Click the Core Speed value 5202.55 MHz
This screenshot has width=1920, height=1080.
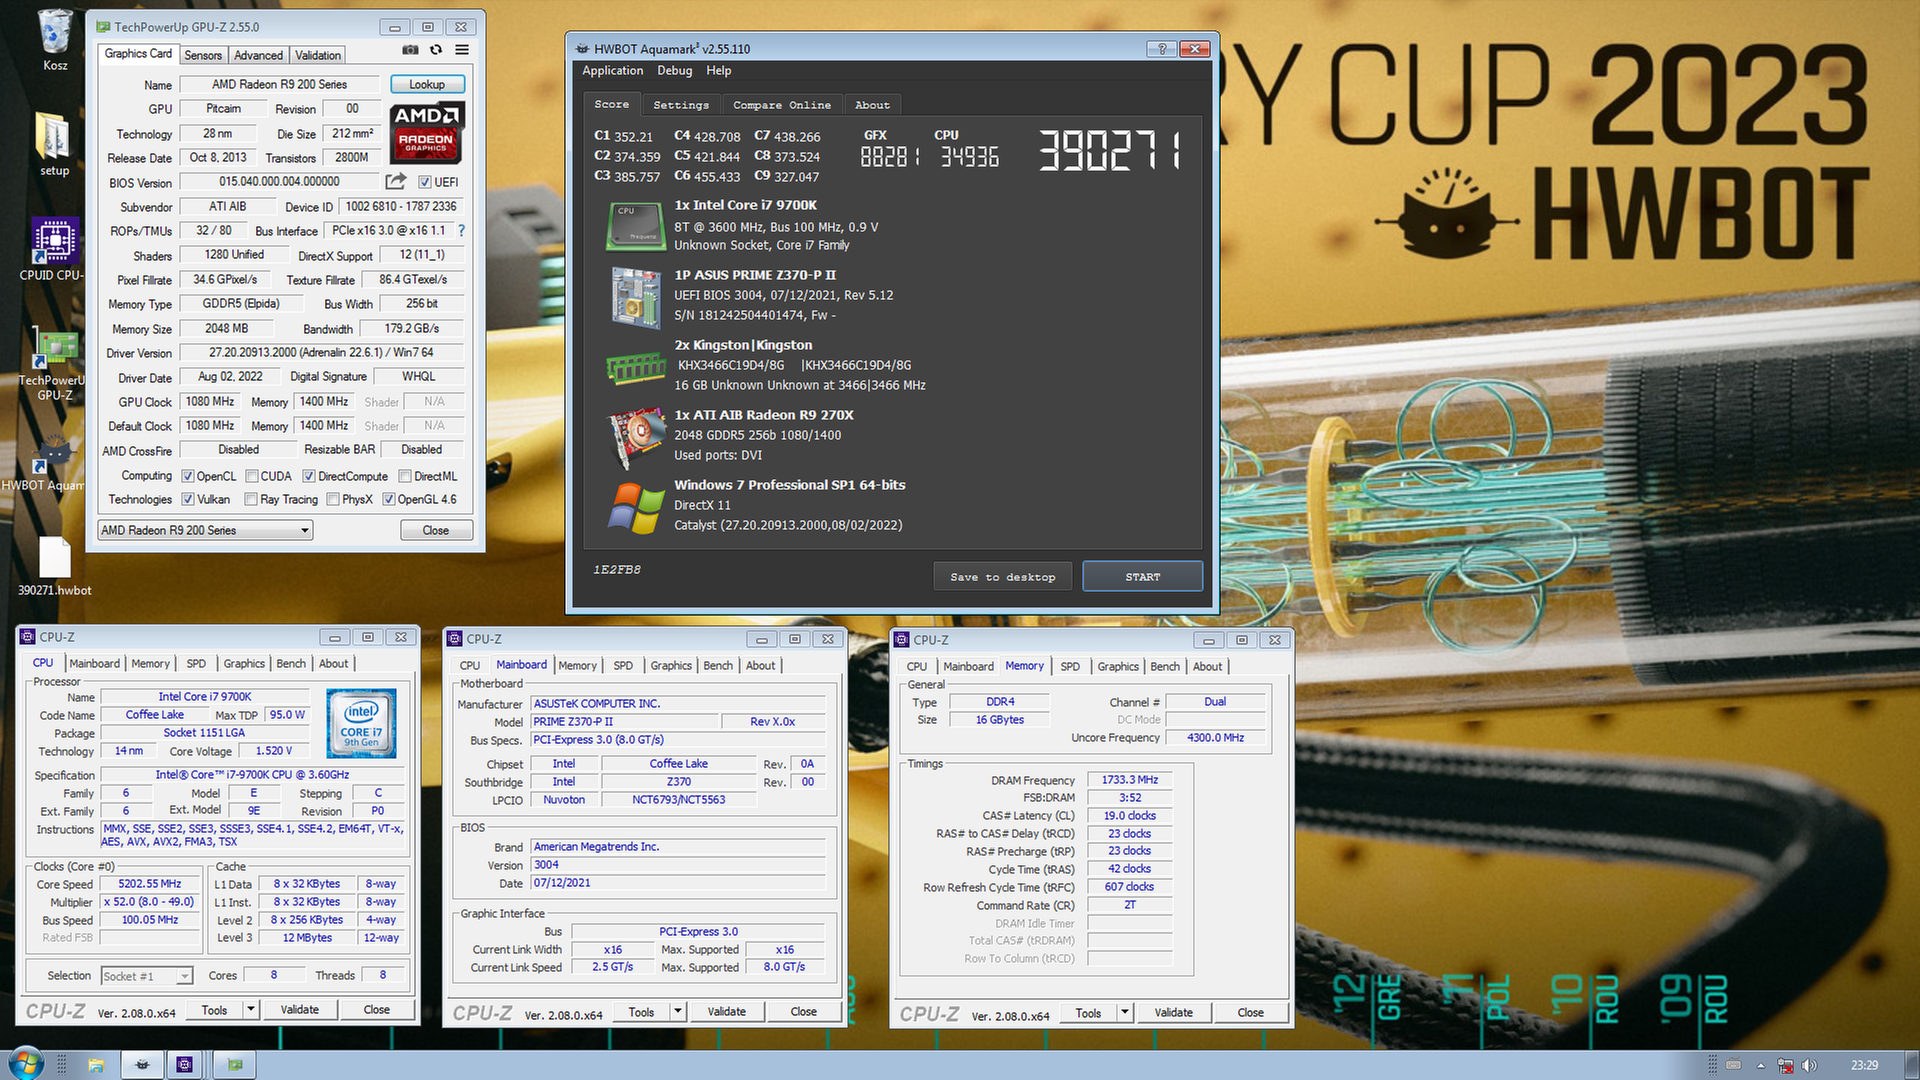coord(150,884)
